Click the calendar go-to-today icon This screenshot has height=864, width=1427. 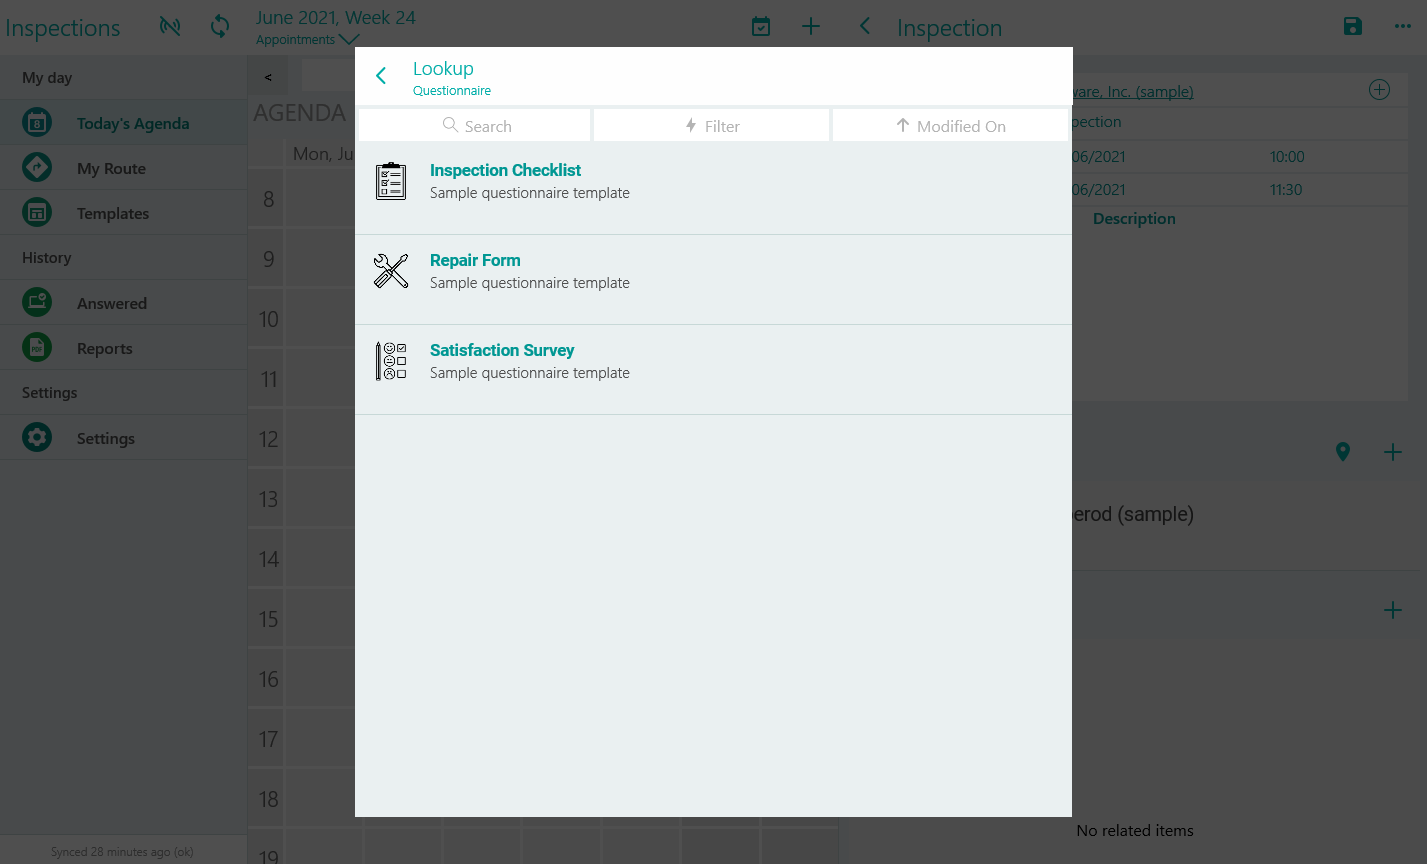(761, 27)
